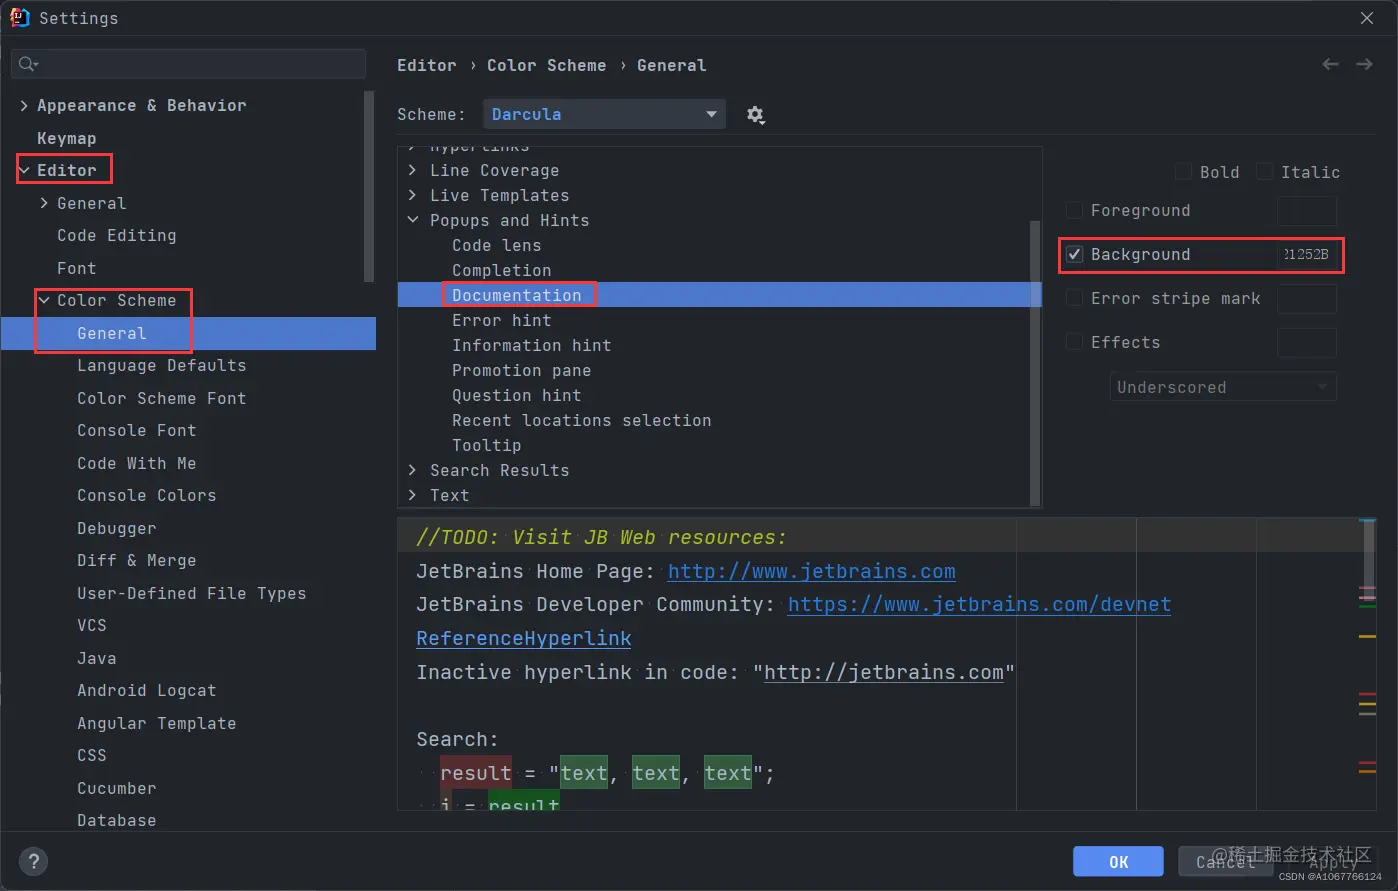Click the Apply button

pyautogui.click(x=1332, y=861)
